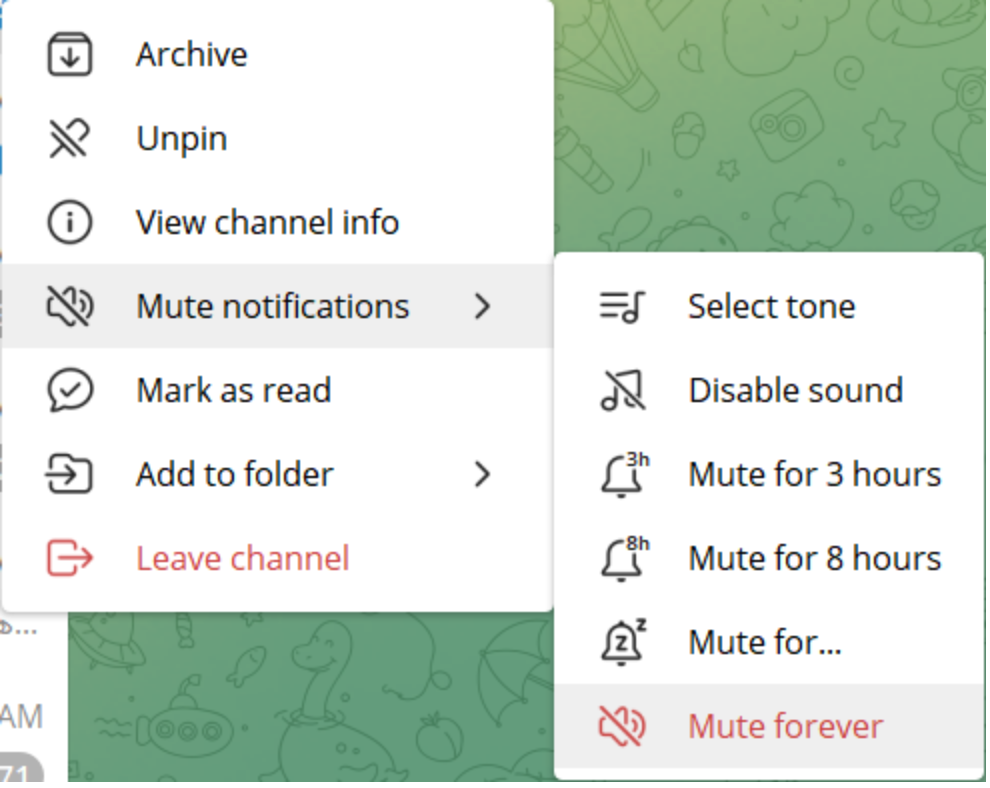This screenshot has height=788, width=990.
Task: Expand the Add to folder submenu arrow
Action: pos(483,474)
